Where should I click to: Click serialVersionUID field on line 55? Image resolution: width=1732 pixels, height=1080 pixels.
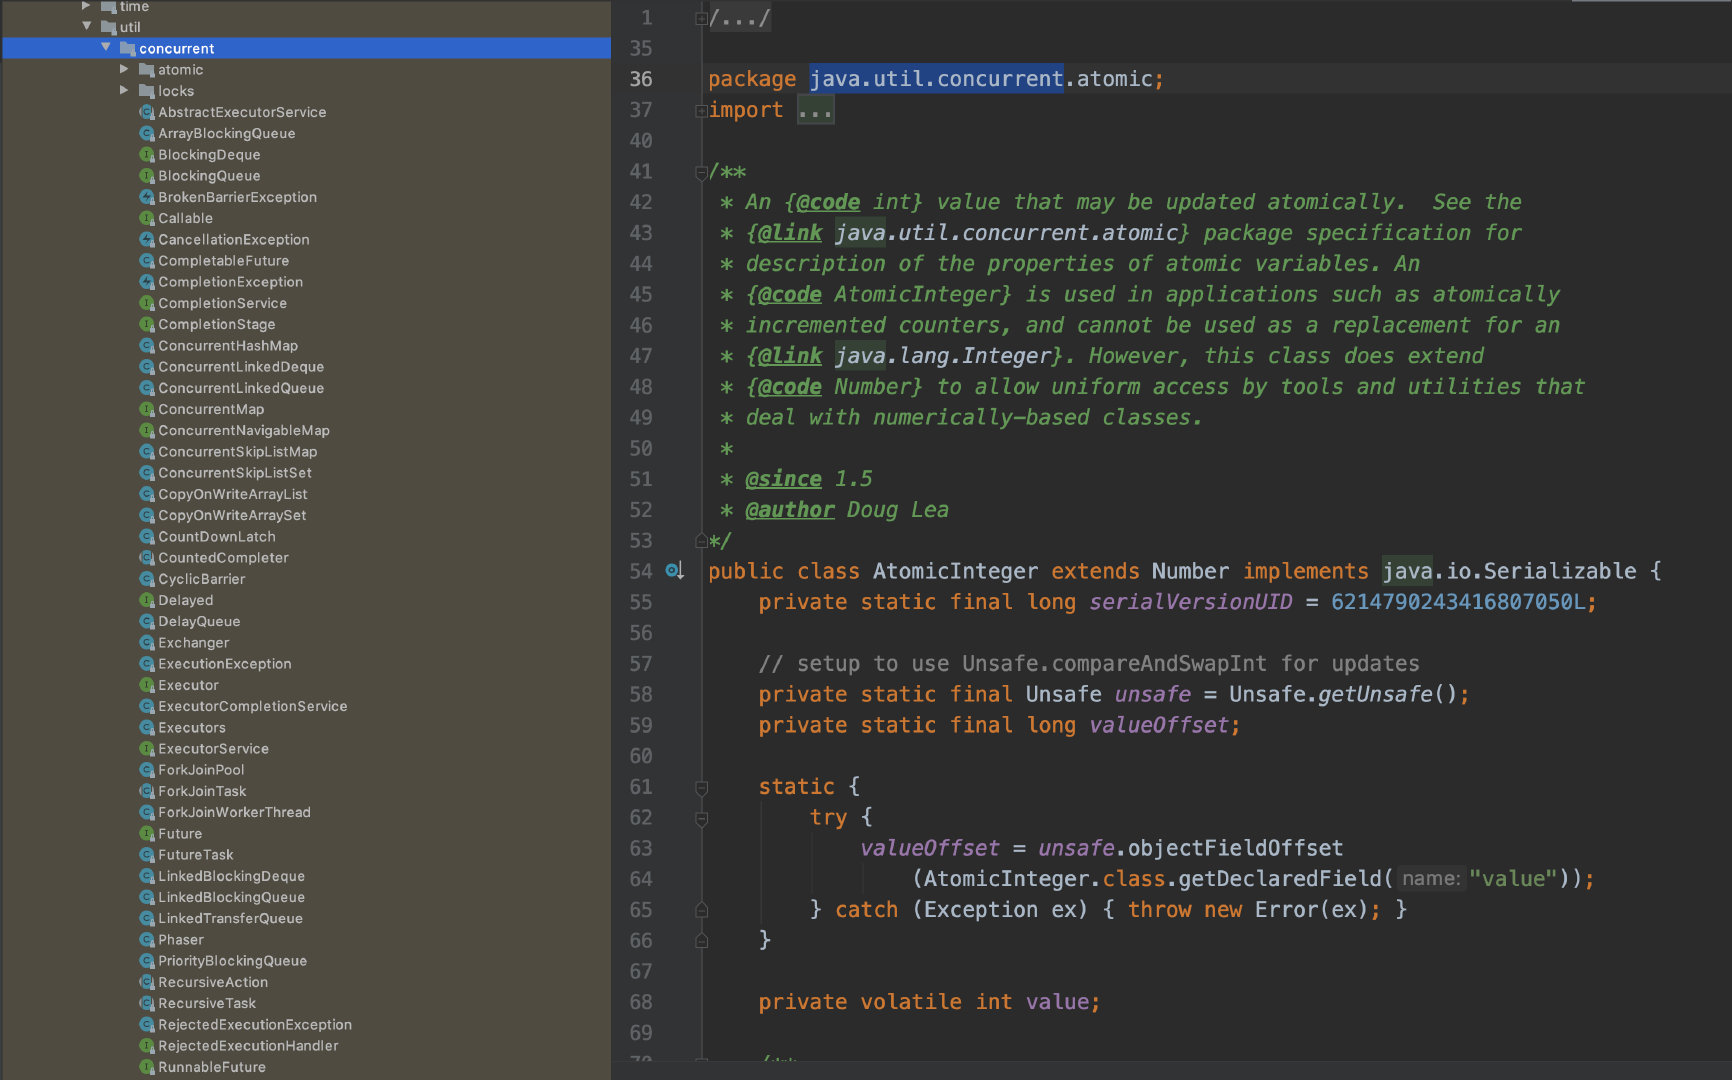click(x=1190, y=602)
